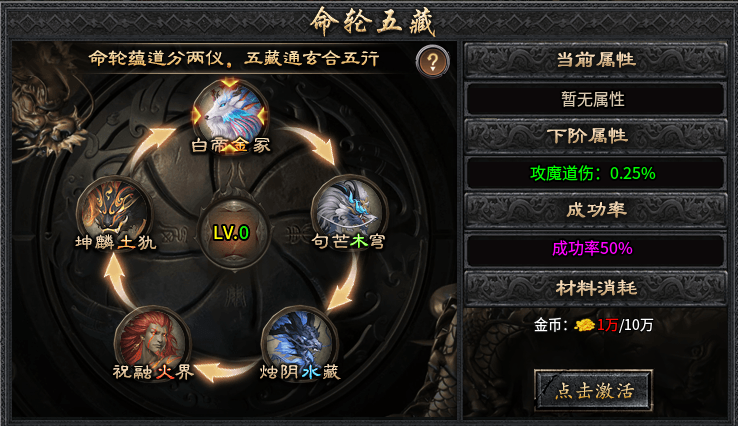This screenshot has height=426, width=738.
Task: Select the 坤麟土犰 earth beast icon
Action: [115, 213]
